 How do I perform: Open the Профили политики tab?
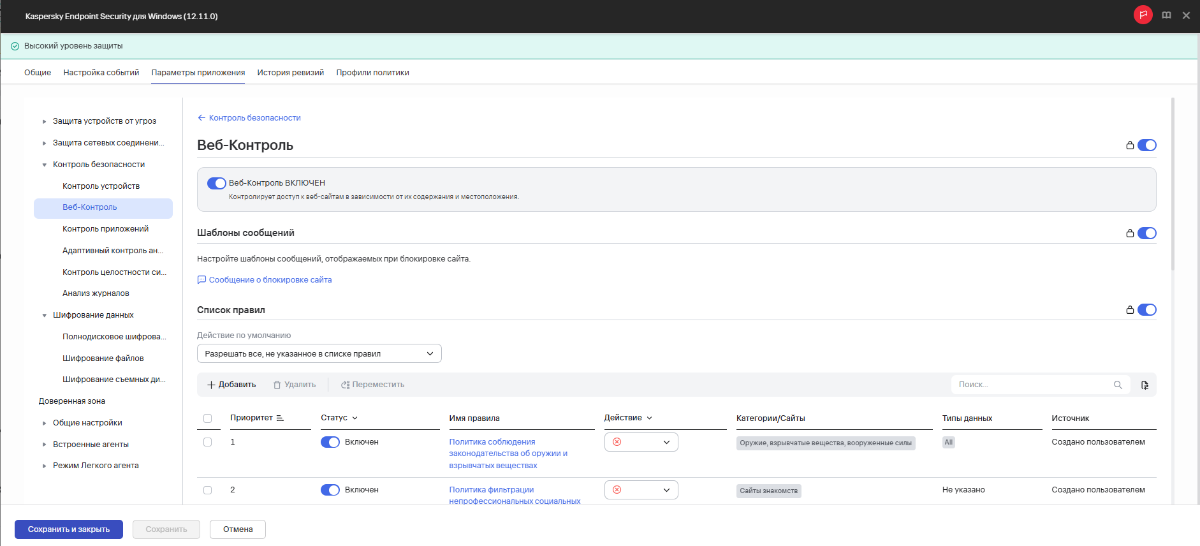tap(372, 73)
